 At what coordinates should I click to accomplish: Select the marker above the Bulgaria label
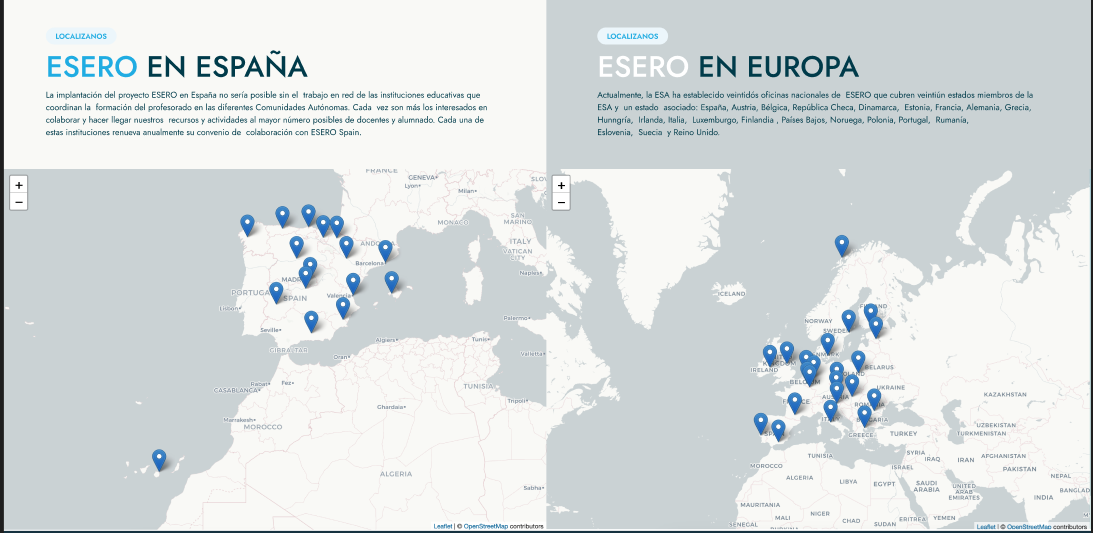click(x=864, y=416)
